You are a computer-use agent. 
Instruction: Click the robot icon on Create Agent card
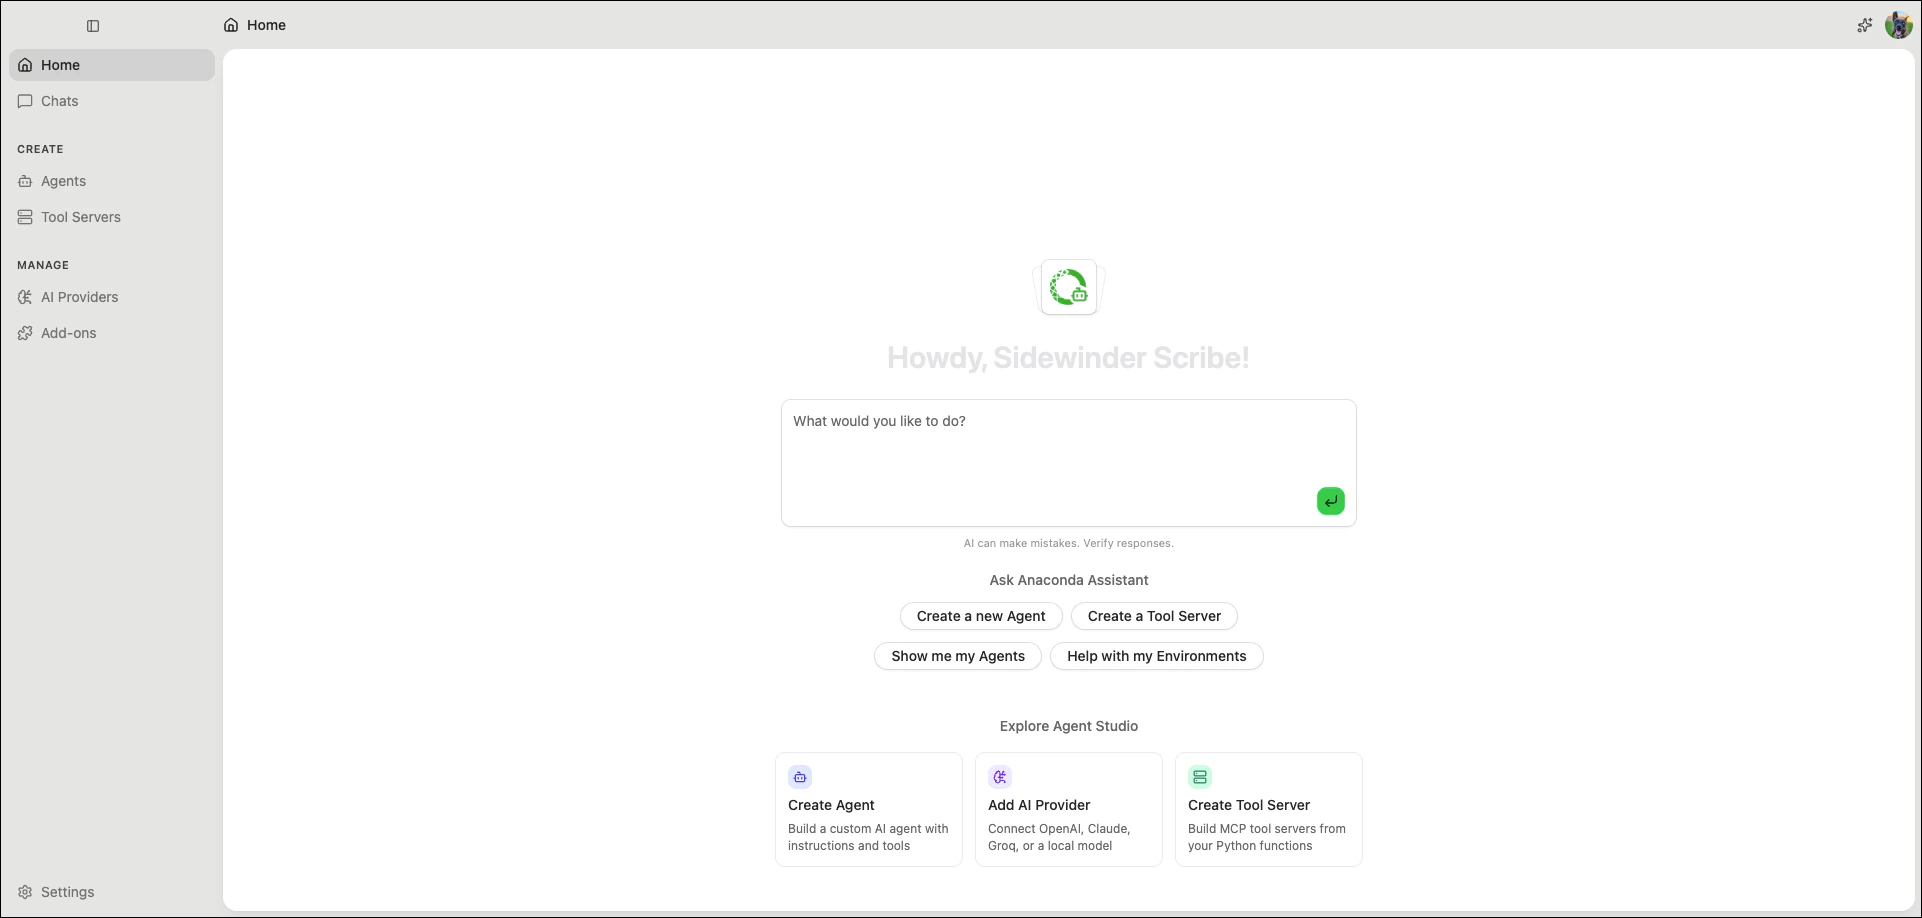[800, 777]
